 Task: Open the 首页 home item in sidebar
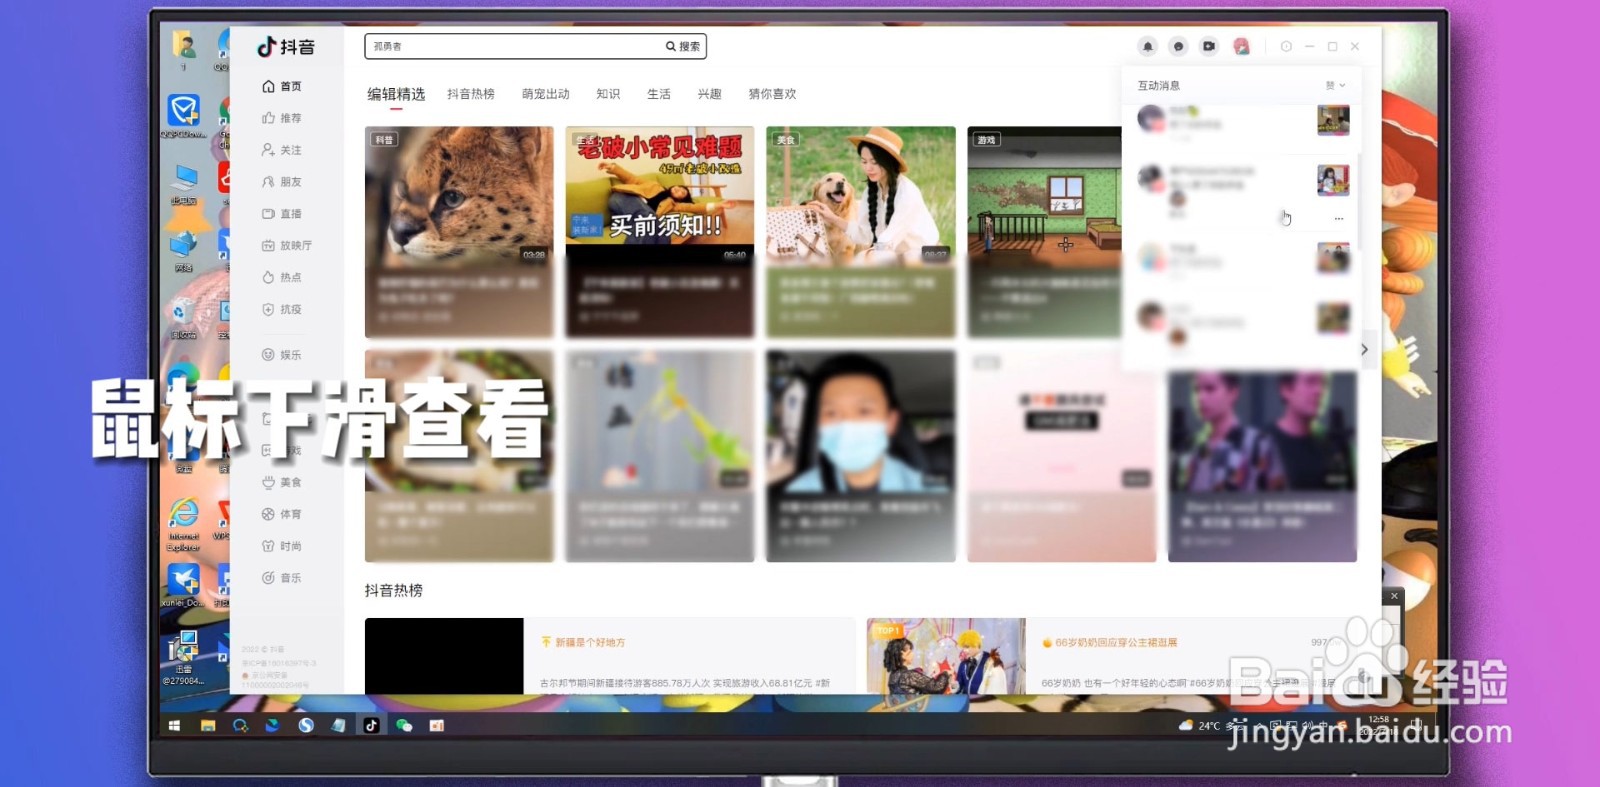pyautogui.click(x=282, y=86)
